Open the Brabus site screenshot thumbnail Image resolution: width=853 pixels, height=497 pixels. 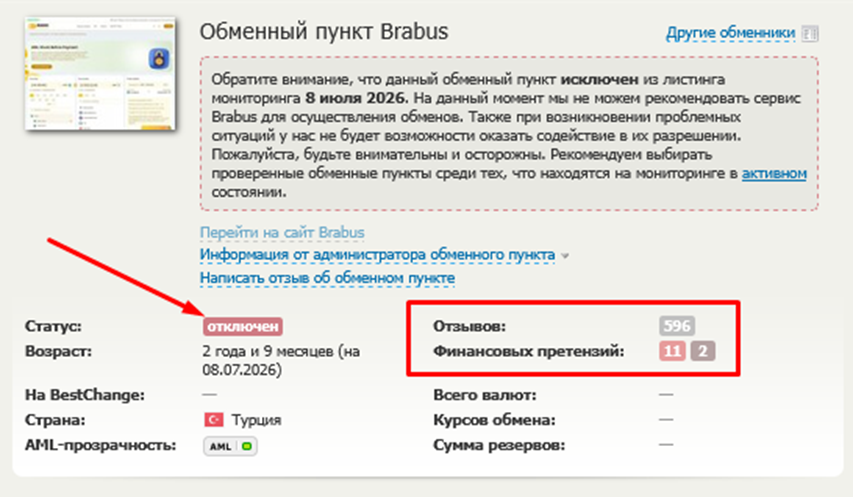(101, 73)
